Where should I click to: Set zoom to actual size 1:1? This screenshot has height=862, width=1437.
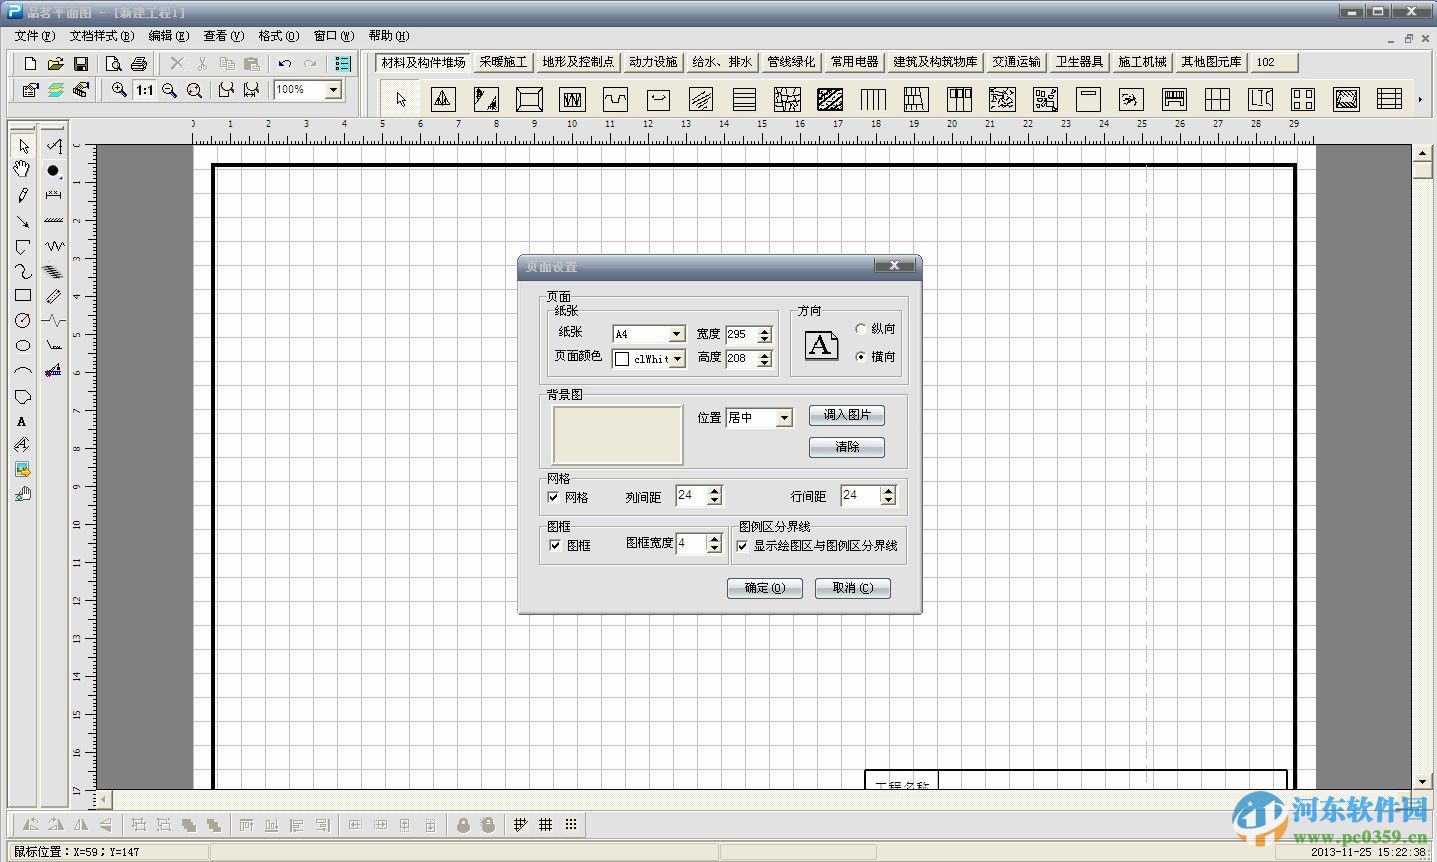point(145,90)
